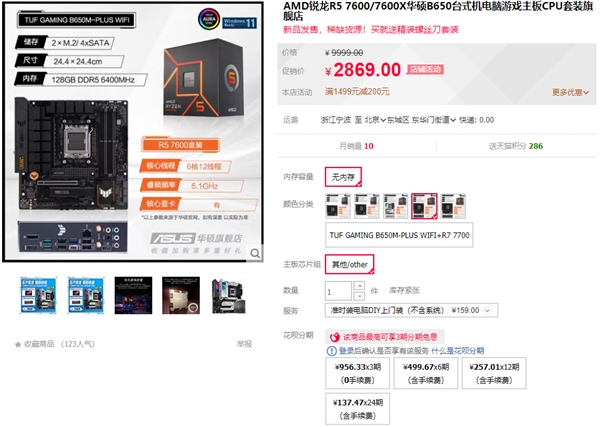Select the 无内存 memory capacity option
Viewport: 600px width, 427px height.
point(343,177)
